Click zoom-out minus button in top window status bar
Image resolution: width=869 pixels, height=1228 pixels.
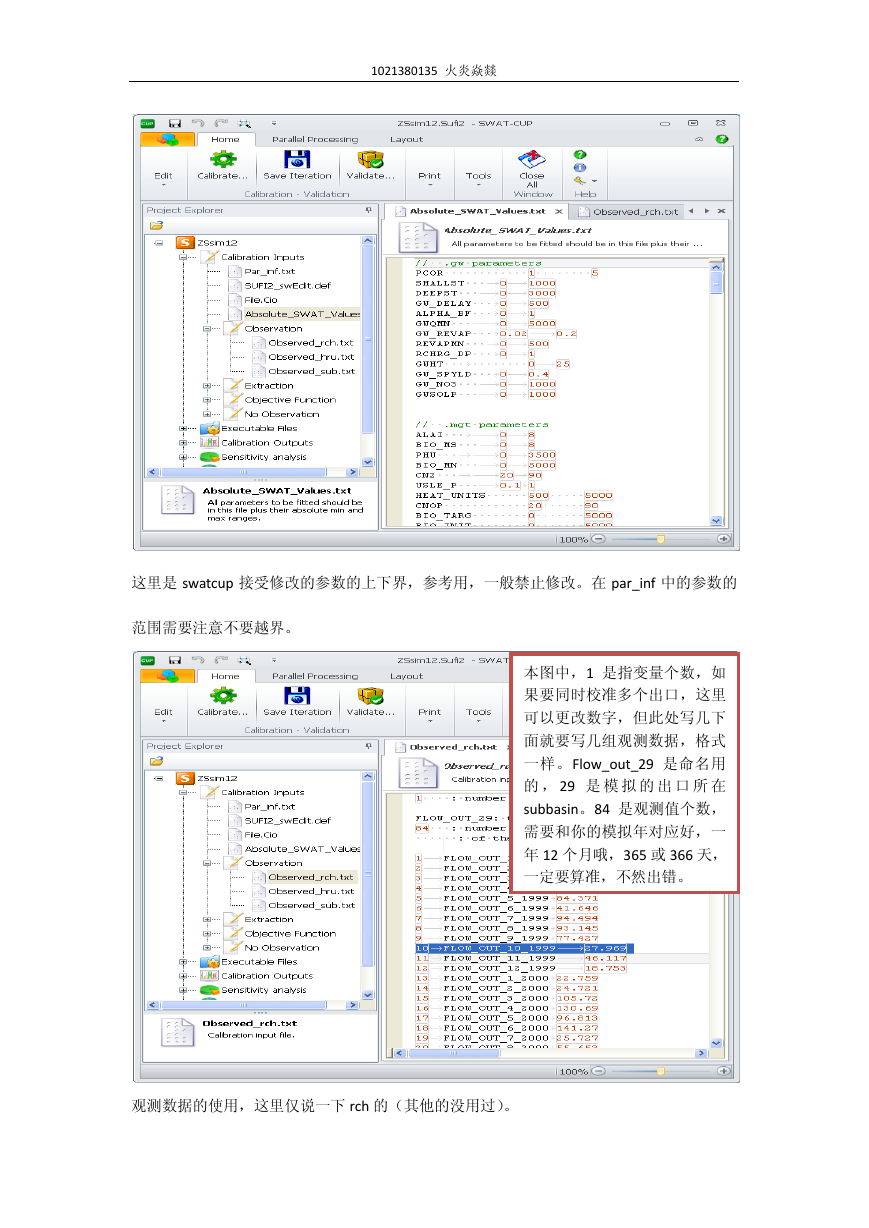pos(598,539)
